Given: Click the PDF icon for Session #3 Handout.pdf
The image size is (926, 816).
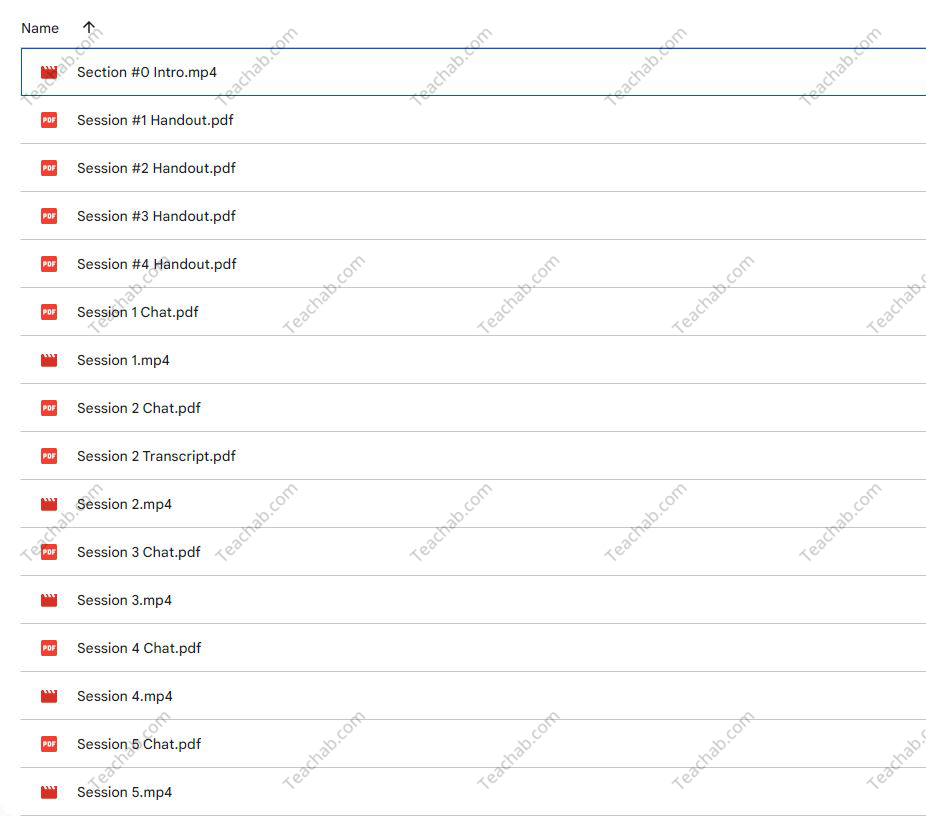Looking at the screenshot, I should (49, 216).
